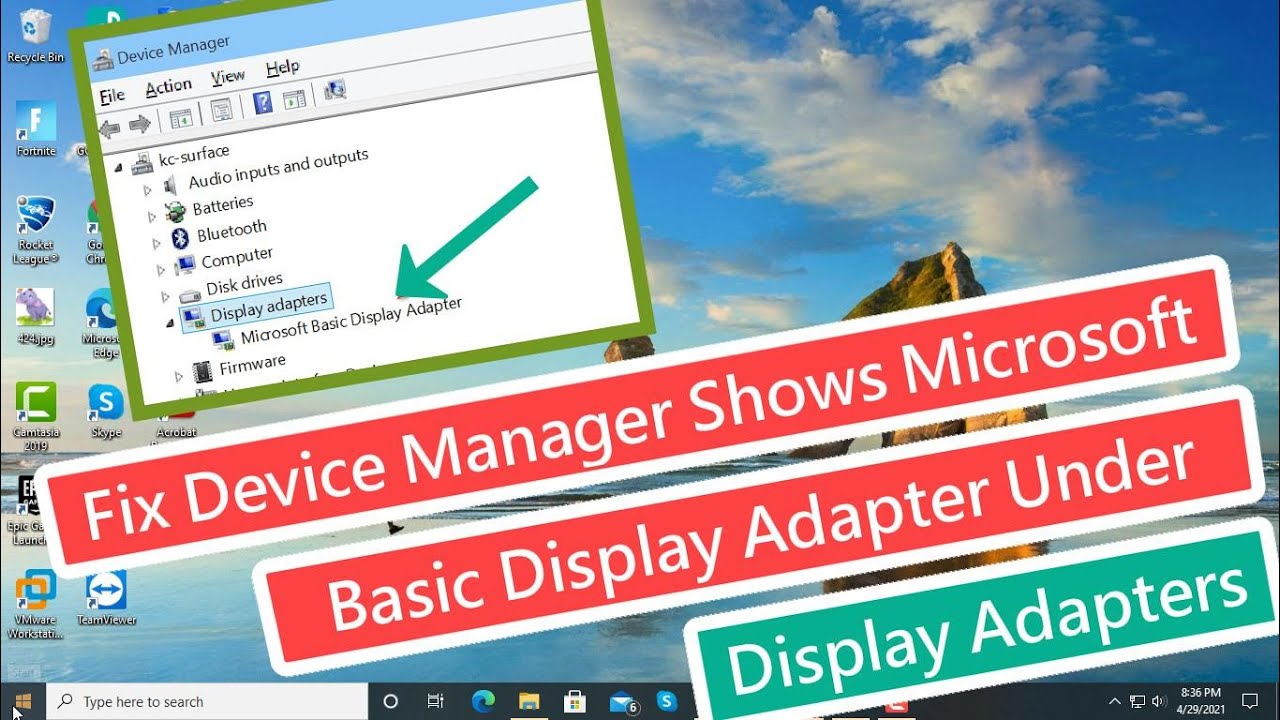The height and width of the screenshot is (720, 1280).
Task: Open the Rocket League desktop shortcut
Action: pos(36,228)
